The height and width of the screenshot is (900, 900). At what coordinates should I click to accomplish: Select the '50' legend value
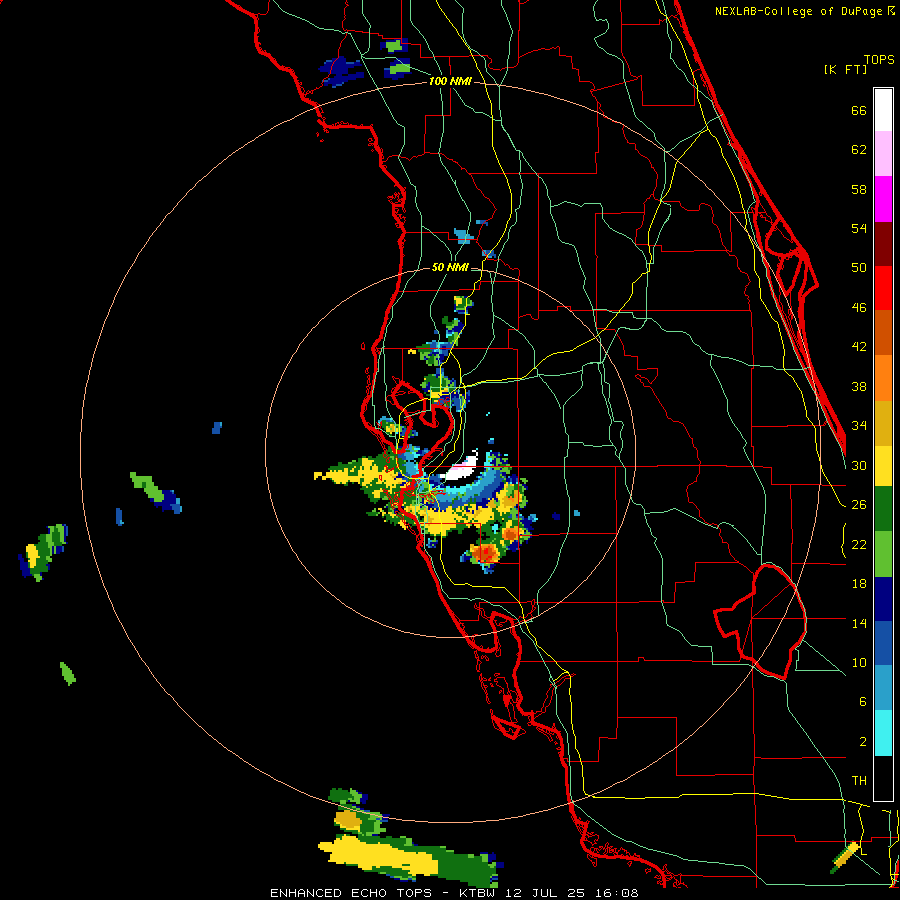click(x=859, y=268)
